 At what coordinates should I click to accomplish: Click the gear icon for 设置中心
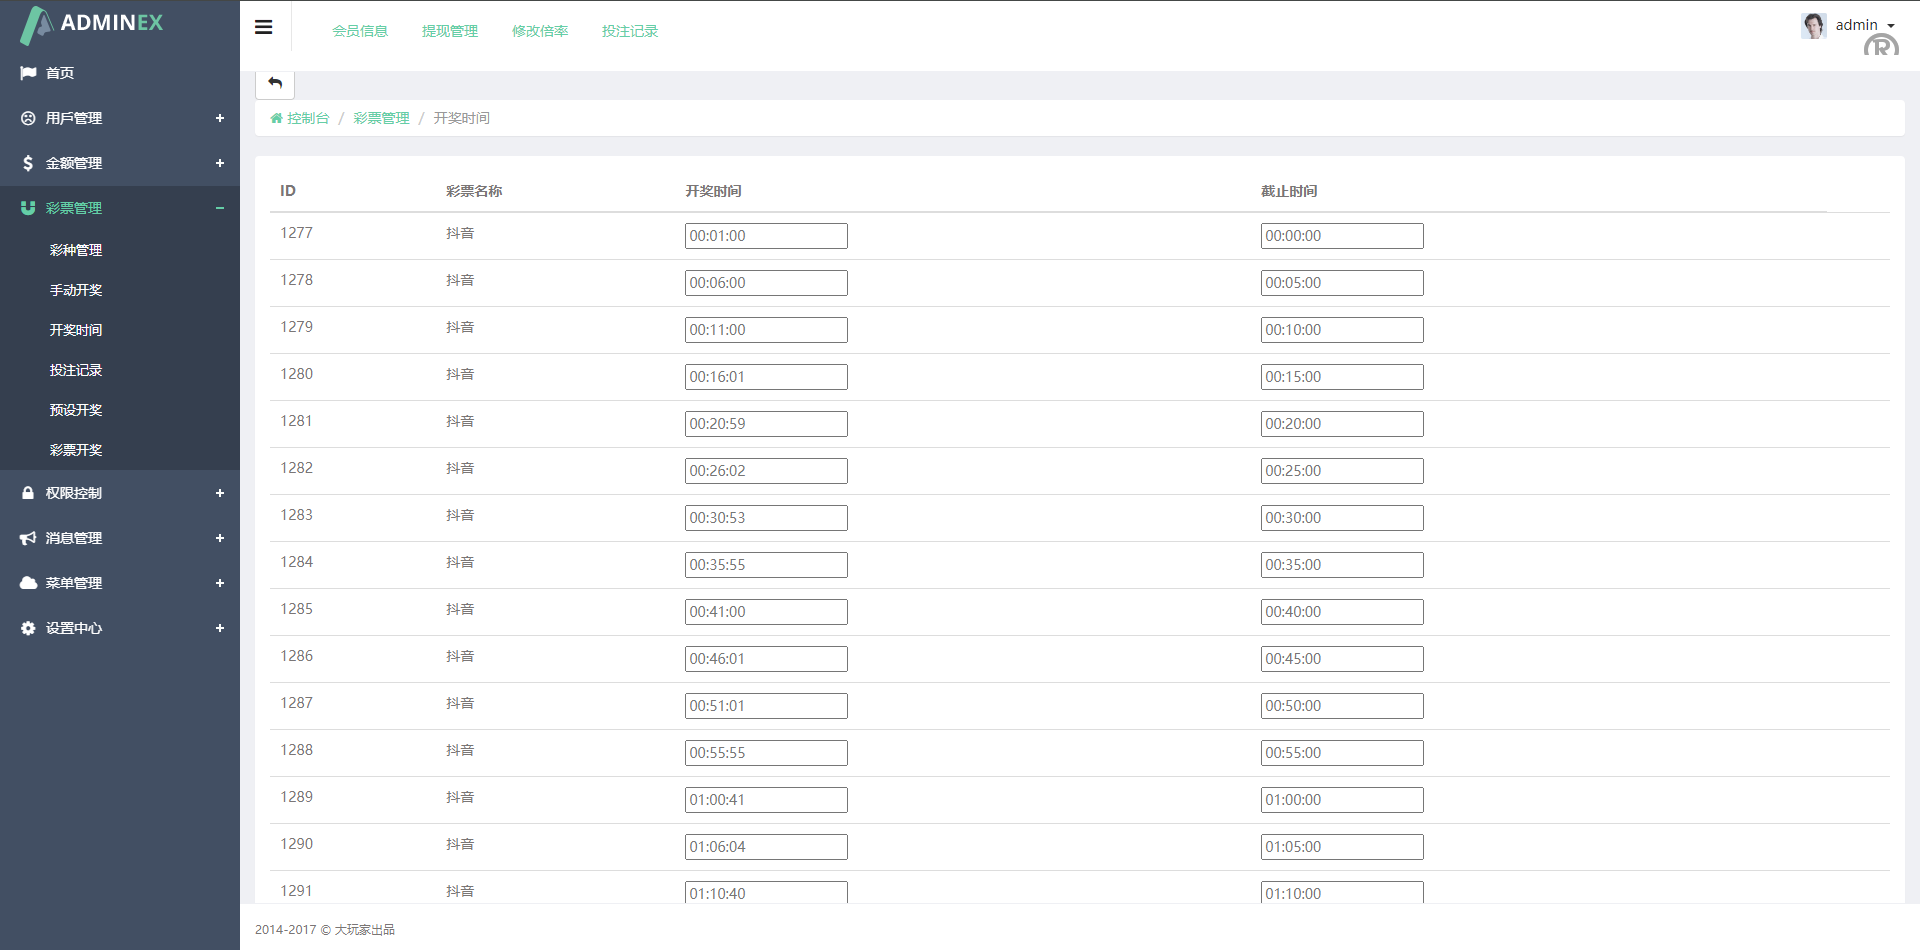click(28, 628)
